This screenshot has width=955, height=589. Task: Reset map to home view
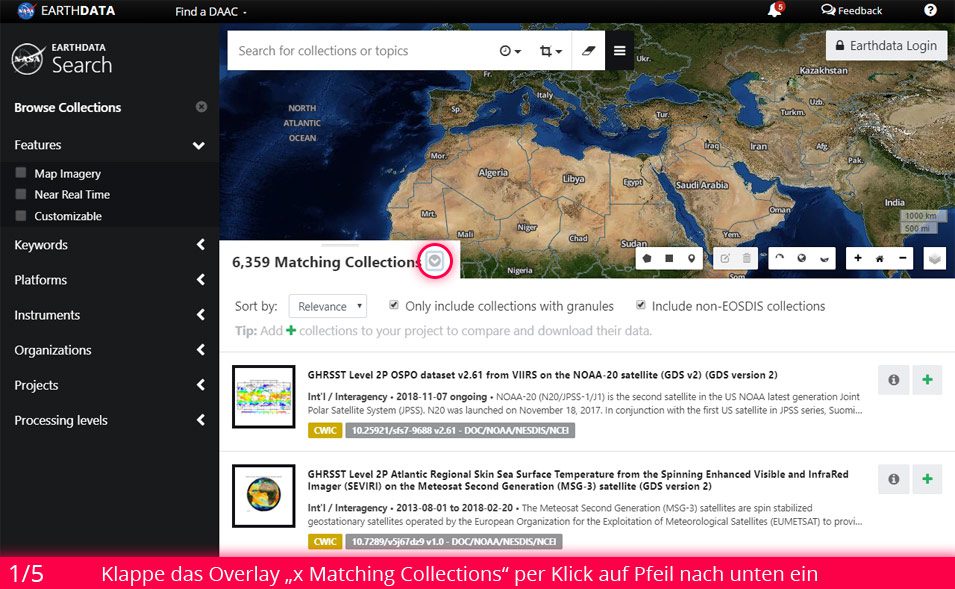pos(879,258)
